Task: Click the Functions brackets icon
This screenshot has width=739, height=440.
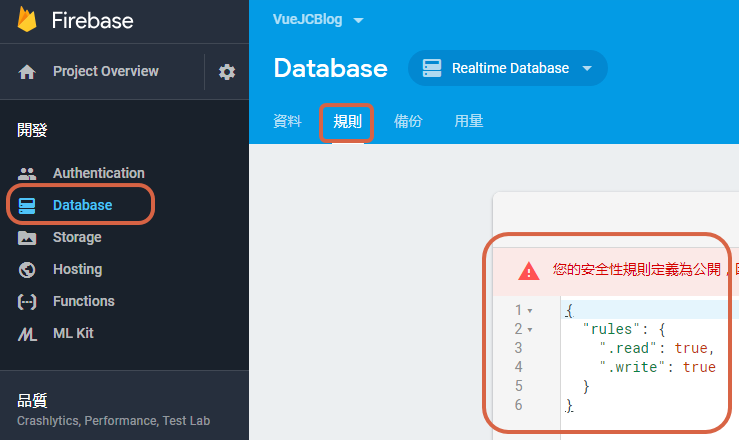Action: tap(27, 301)
